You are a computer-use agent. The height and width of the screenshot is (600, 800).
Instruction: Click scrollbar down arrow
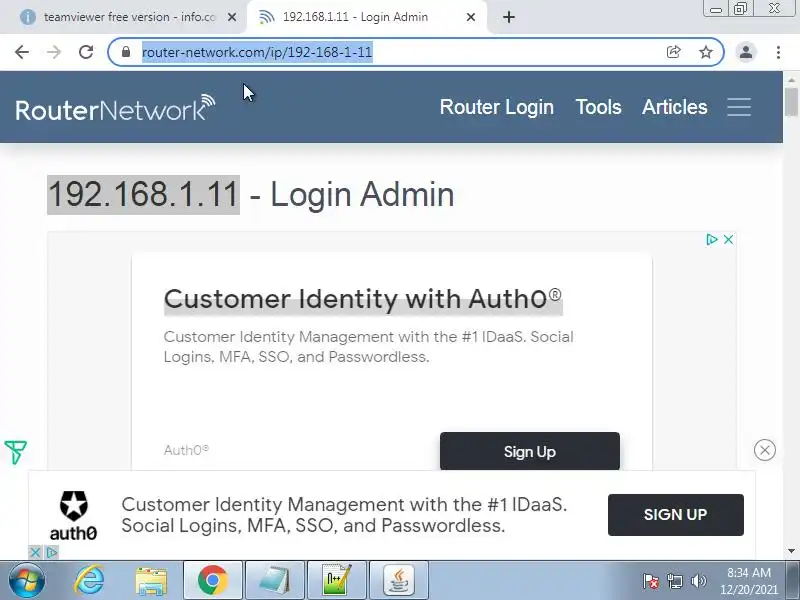tap(791, 551)
